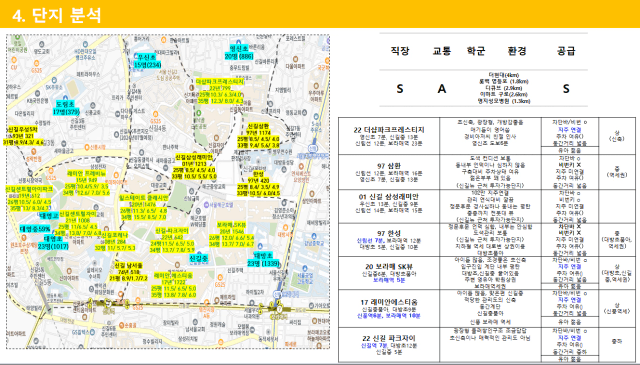This screenshot has width=640, height=365.
Task: Click the 'S' grade under 직장
Action: coord(400,89)
